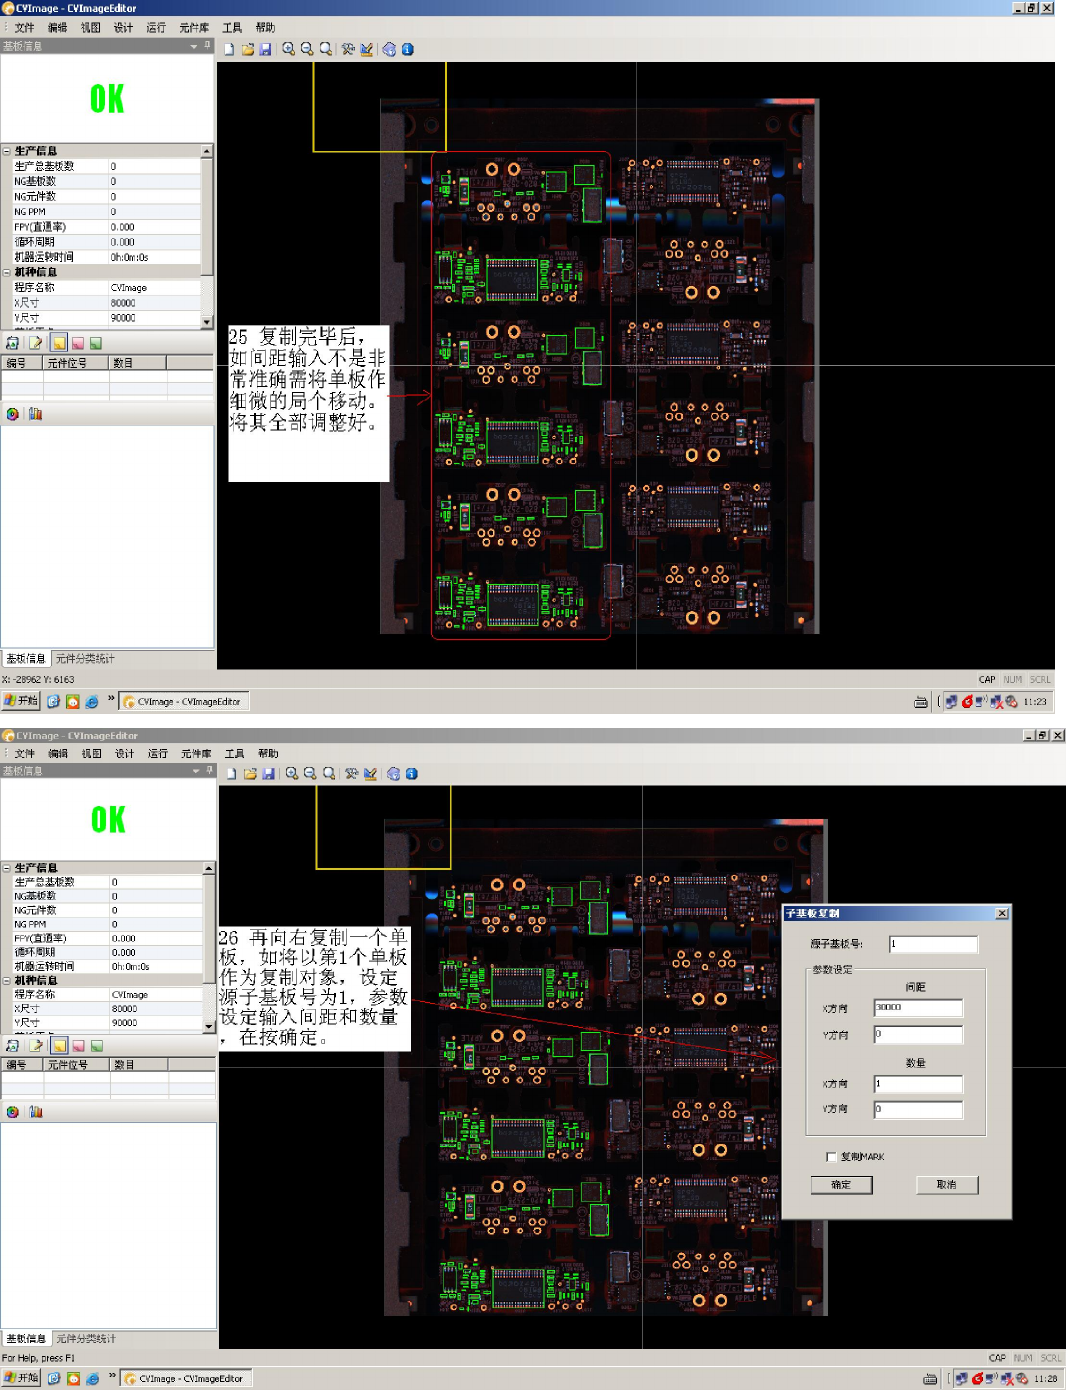Click Zoom out magnifier in upper window toolbar
This screenshot has width=1066, height=1390.
click(307, 49)
